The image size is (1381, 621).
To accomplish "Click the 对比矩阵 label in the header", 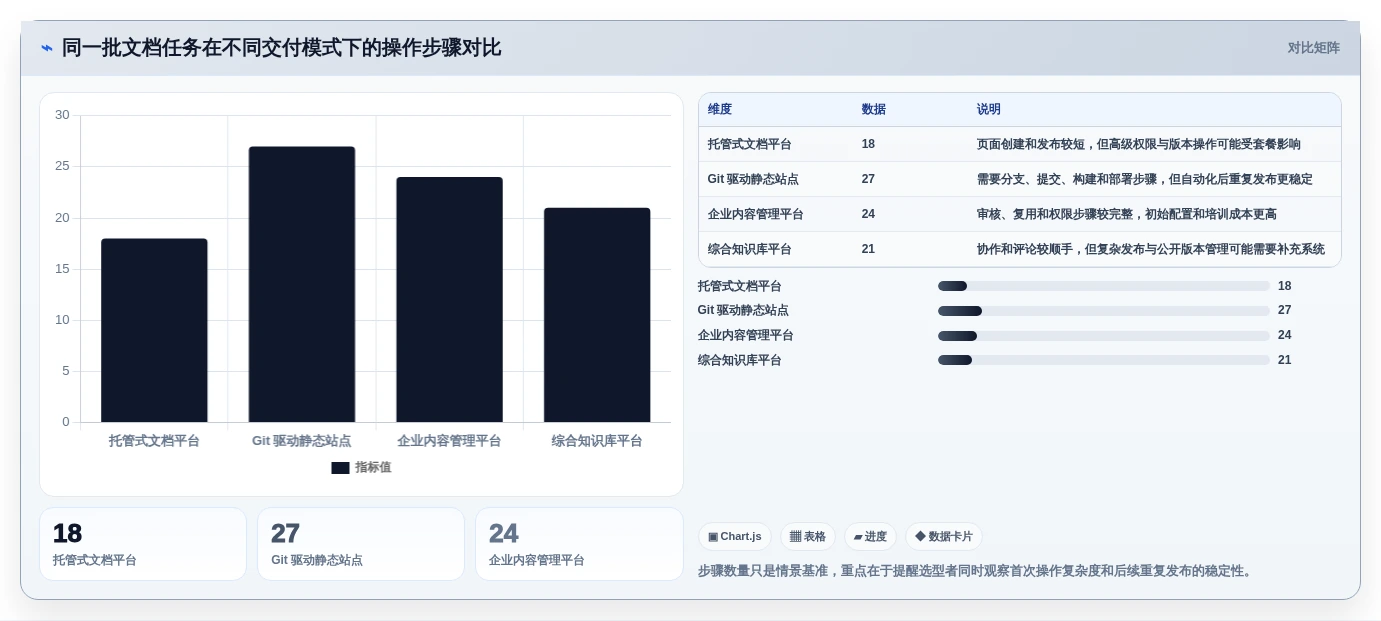I will tap(1313, 48).
